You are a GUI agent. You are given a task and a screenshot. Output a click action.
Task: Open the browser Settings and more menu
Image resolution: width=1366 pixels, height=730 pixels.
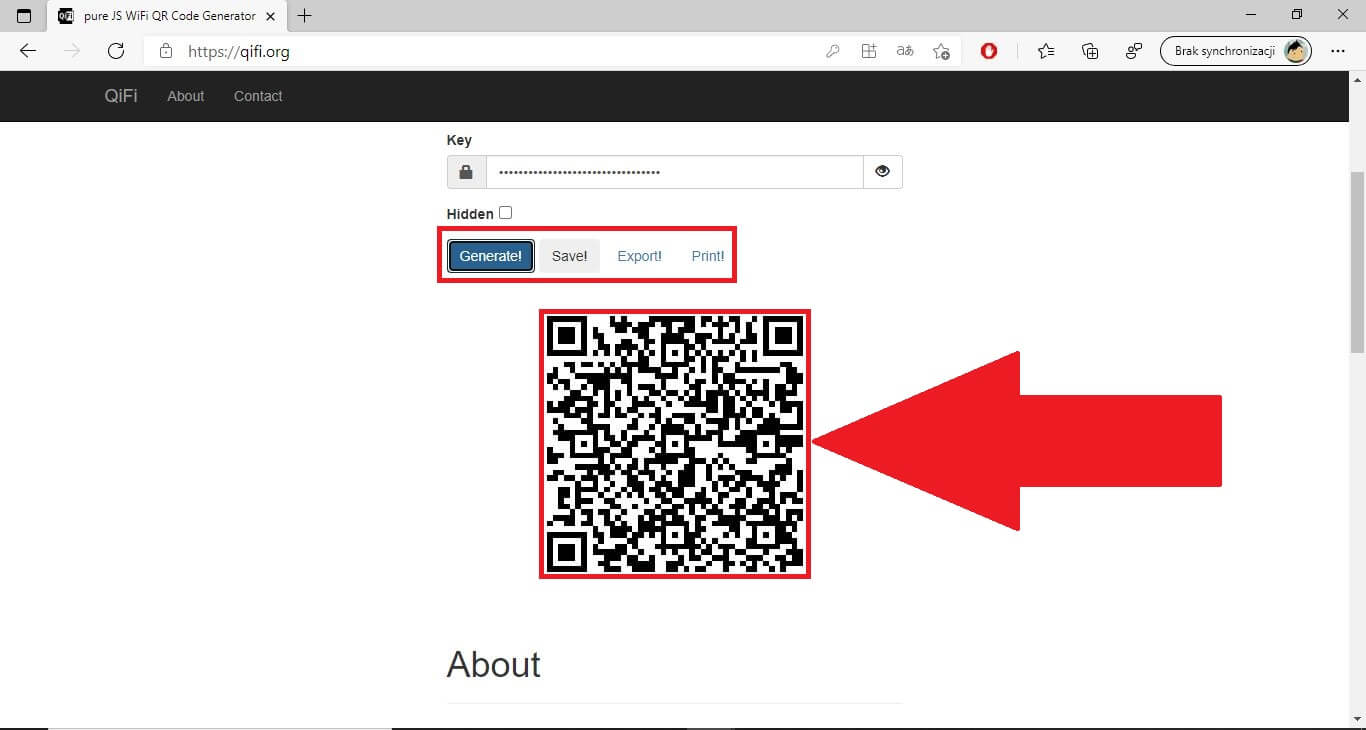1338,51
